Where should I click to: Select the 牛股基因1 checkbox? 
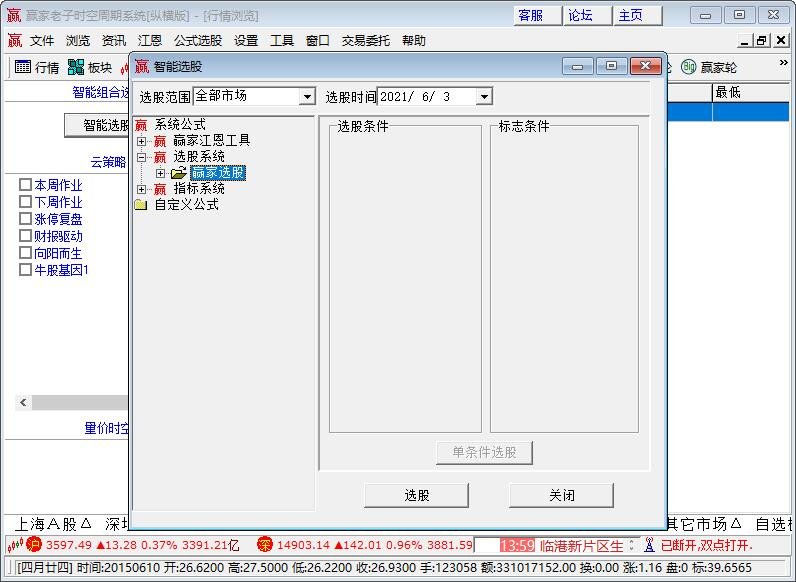point(25,269)
